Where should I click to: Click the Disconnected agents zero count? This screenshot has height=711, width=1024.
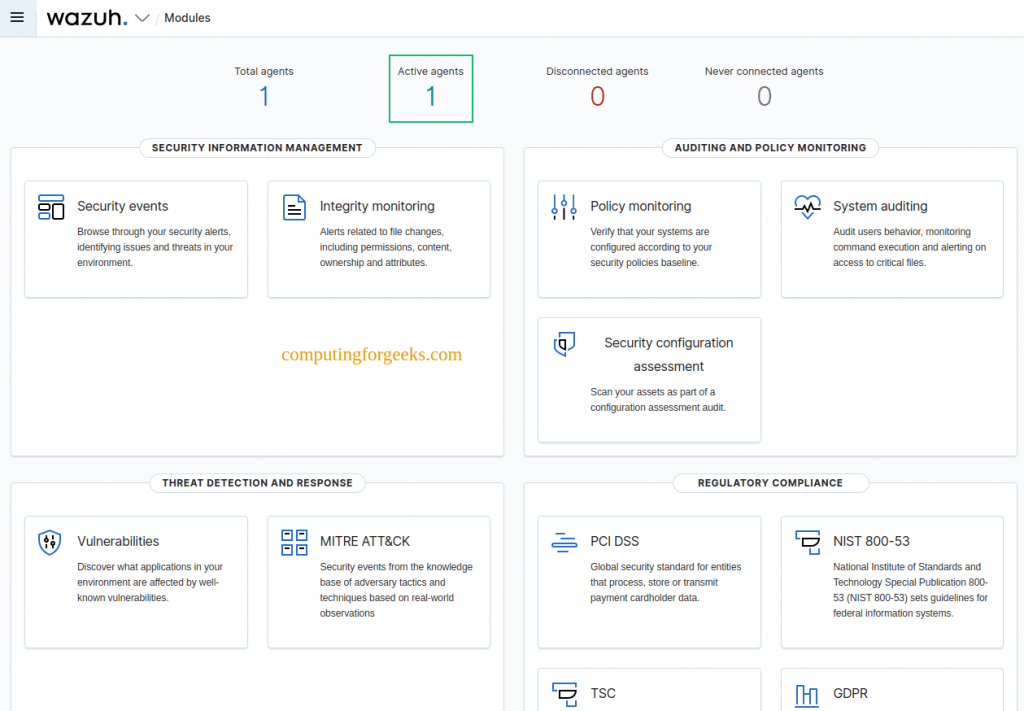tap(597, 97)
